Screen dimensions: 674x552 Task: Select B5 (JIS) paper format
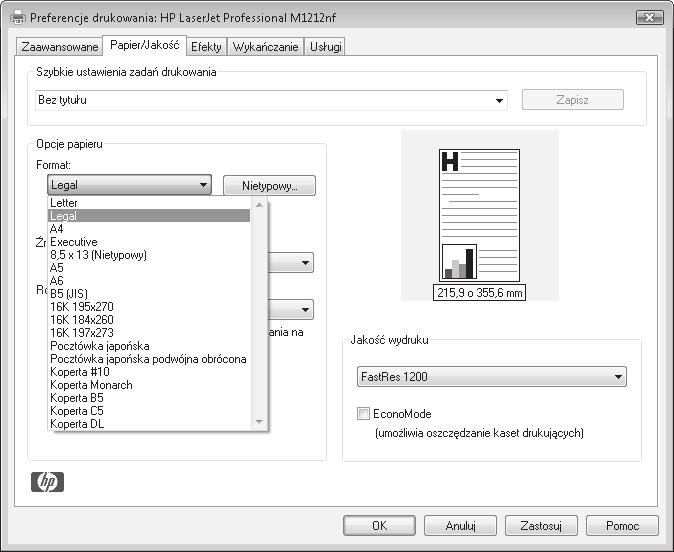149,294
